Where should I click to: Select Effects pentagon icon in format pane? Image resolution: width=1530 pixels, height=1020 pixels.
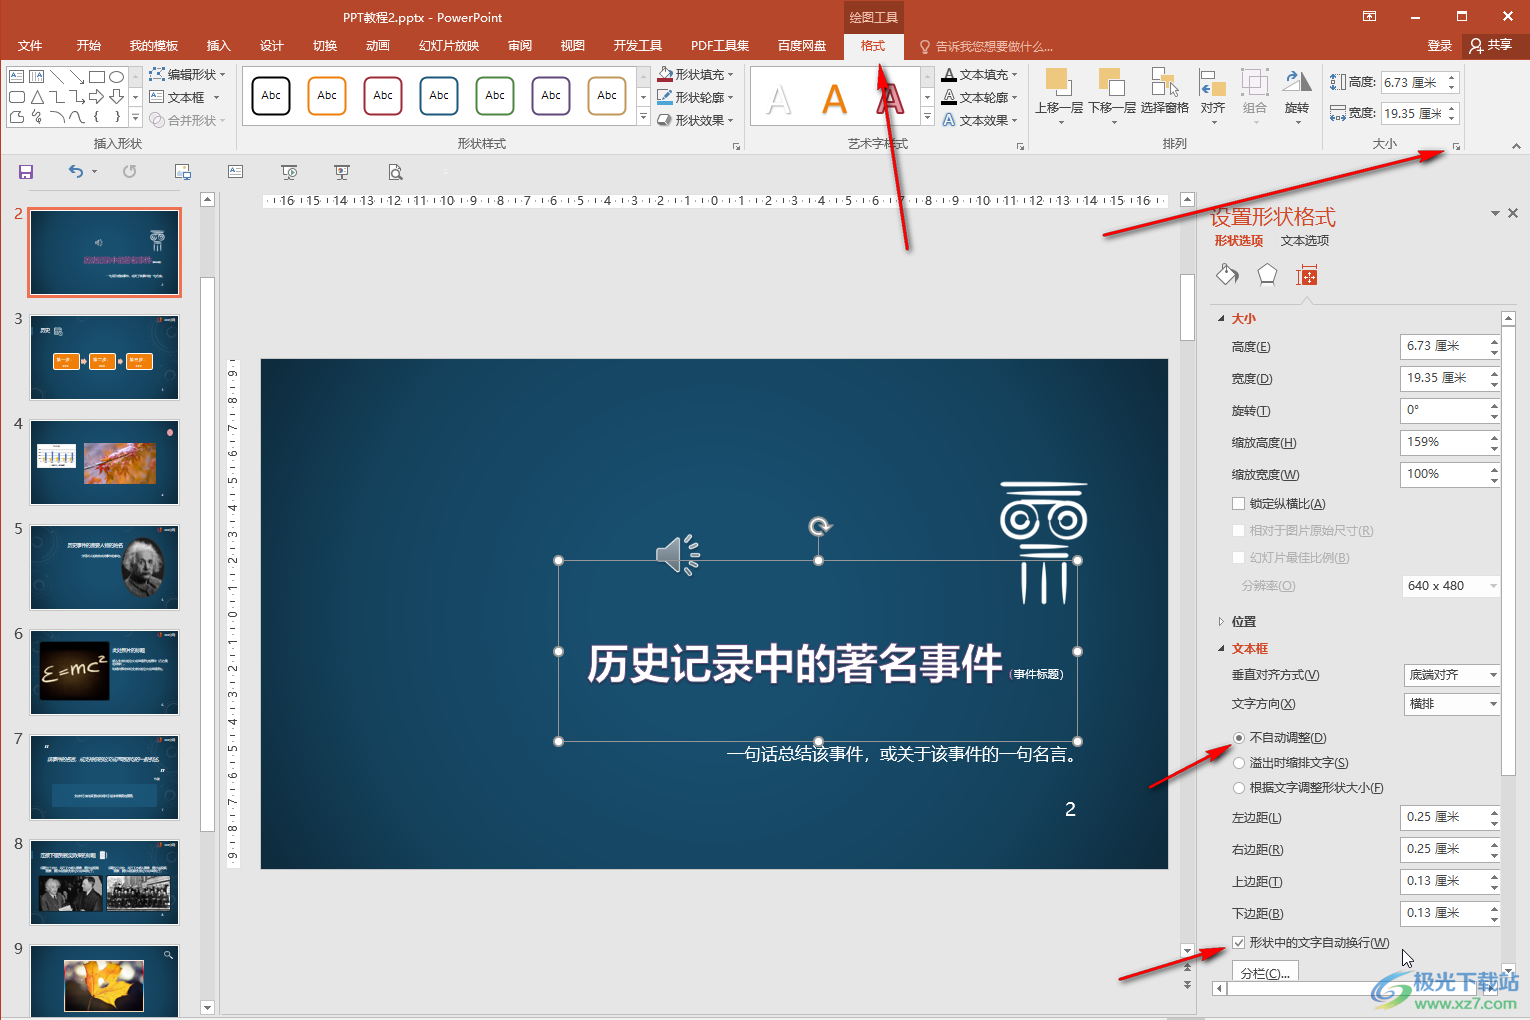point(1267,274)
